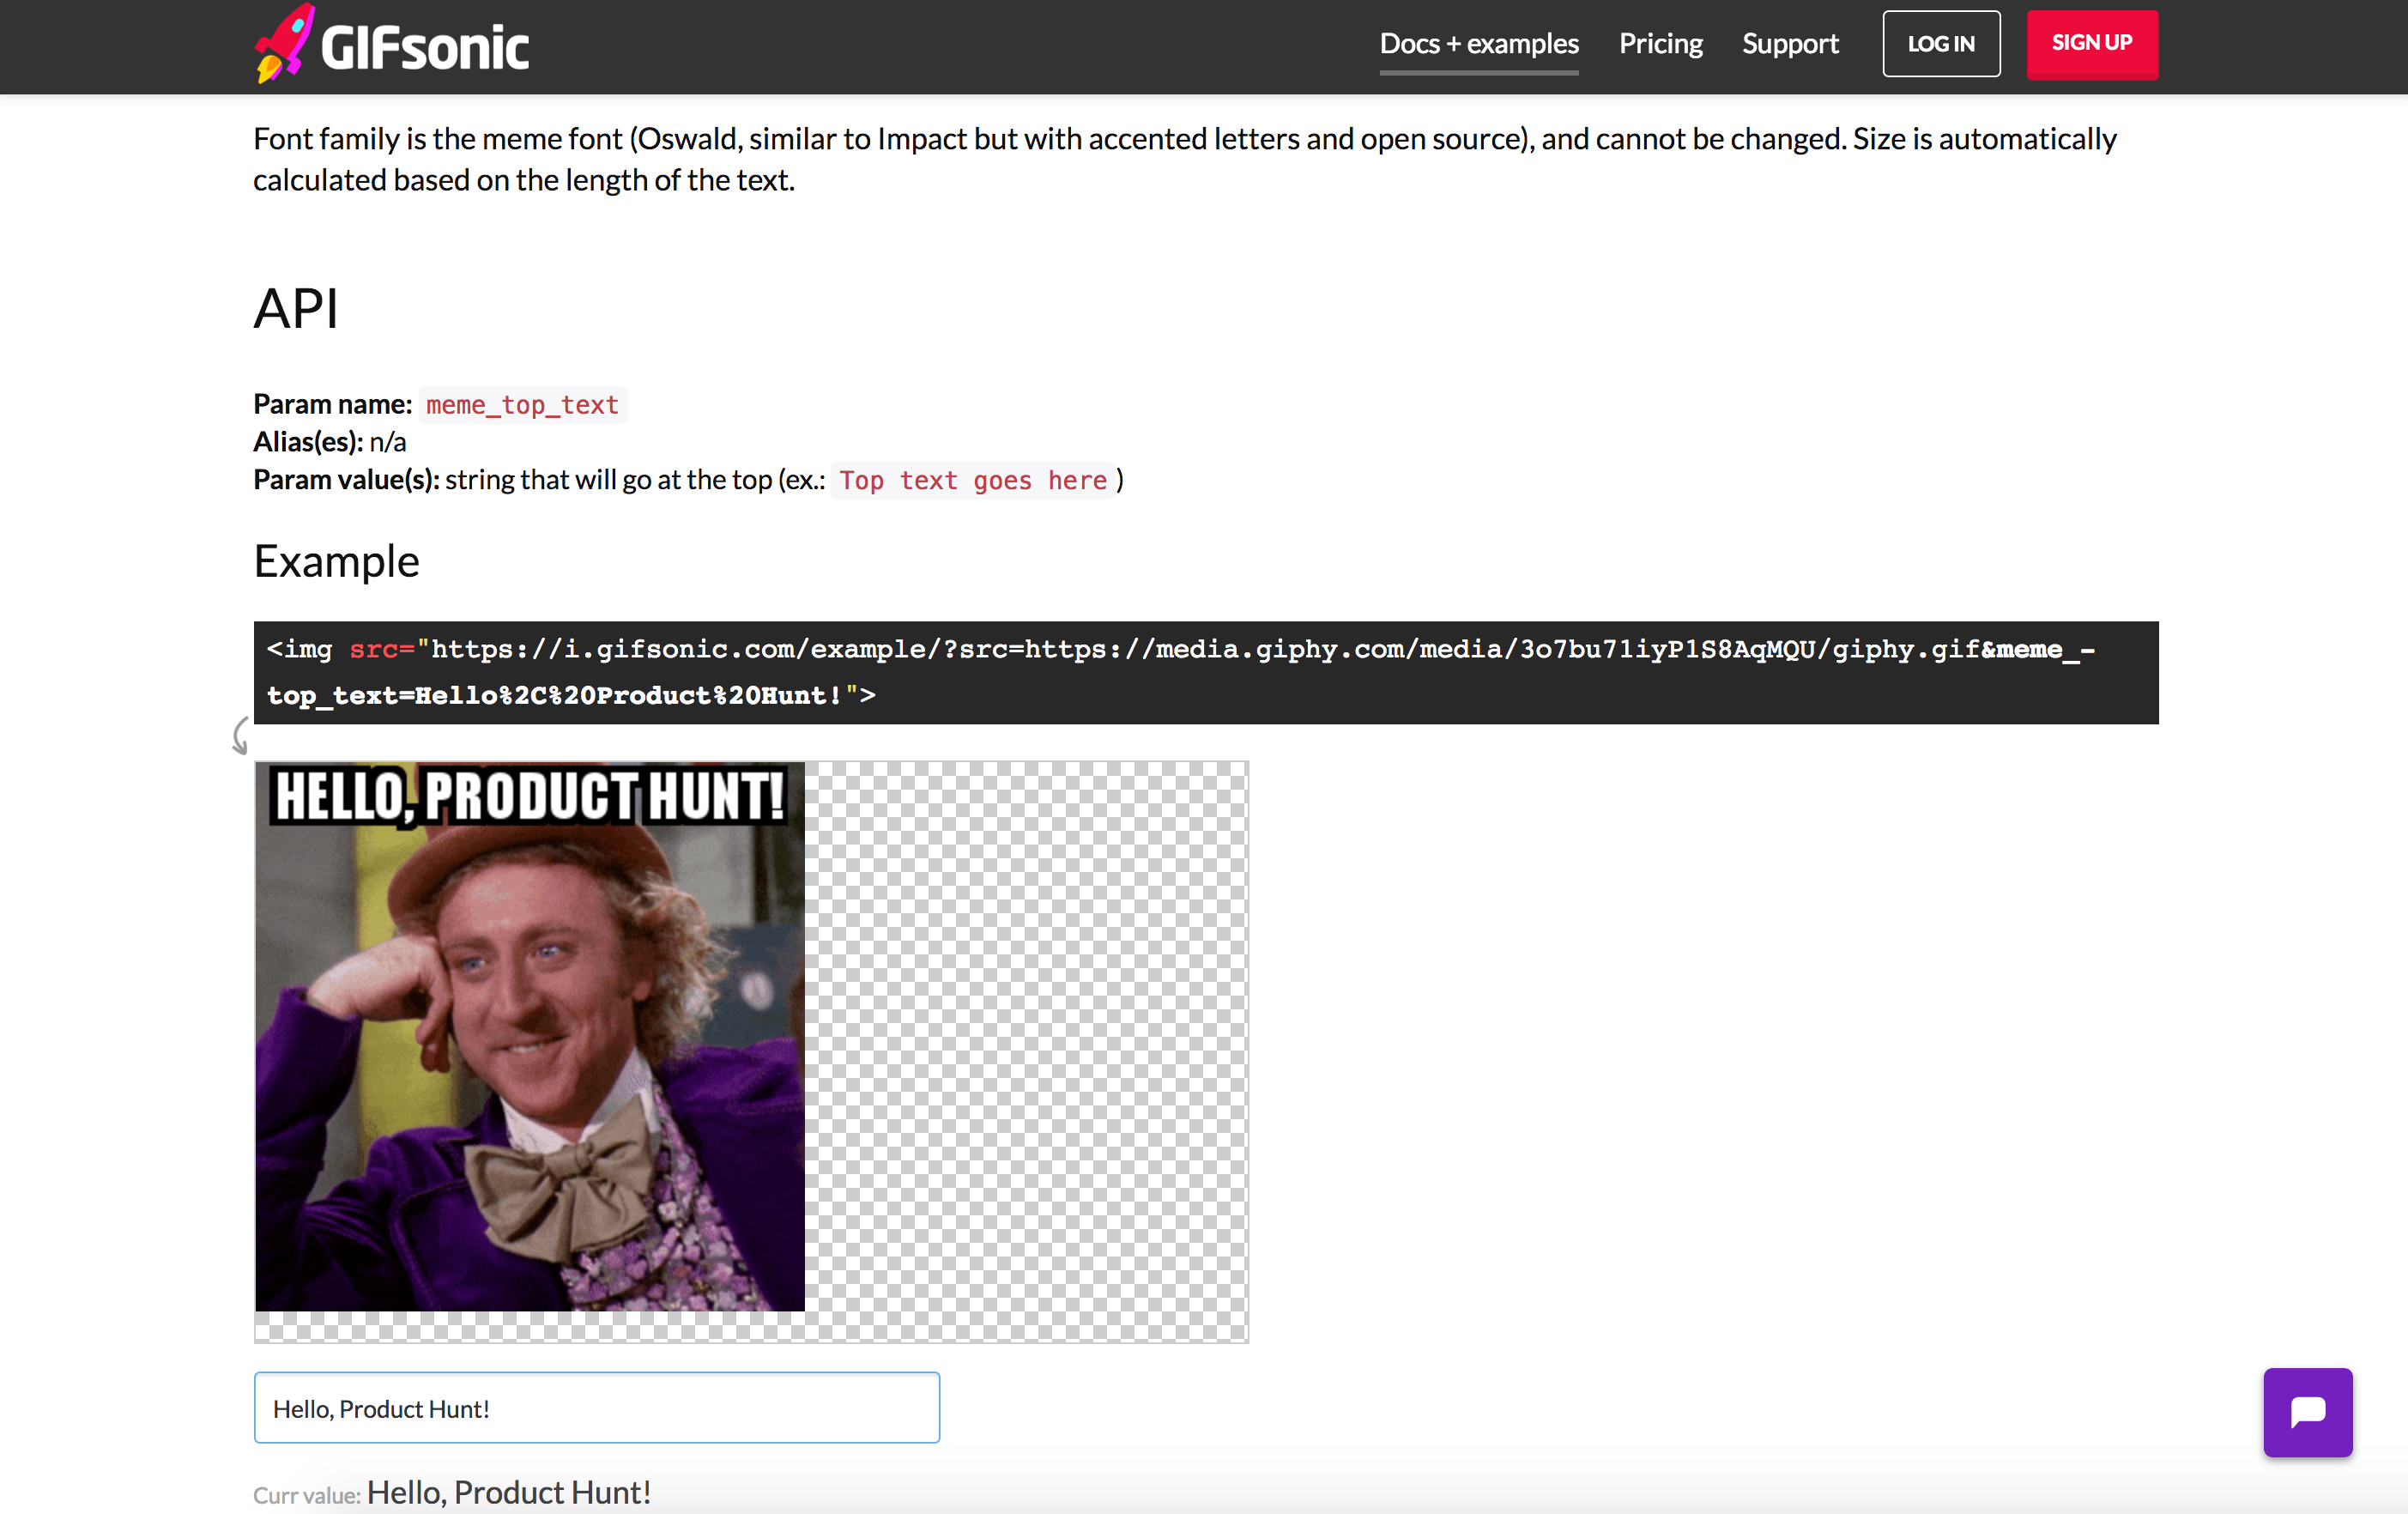Click the Oswald font description paragraph
2408x1514 pixels.
[1184, 159]
